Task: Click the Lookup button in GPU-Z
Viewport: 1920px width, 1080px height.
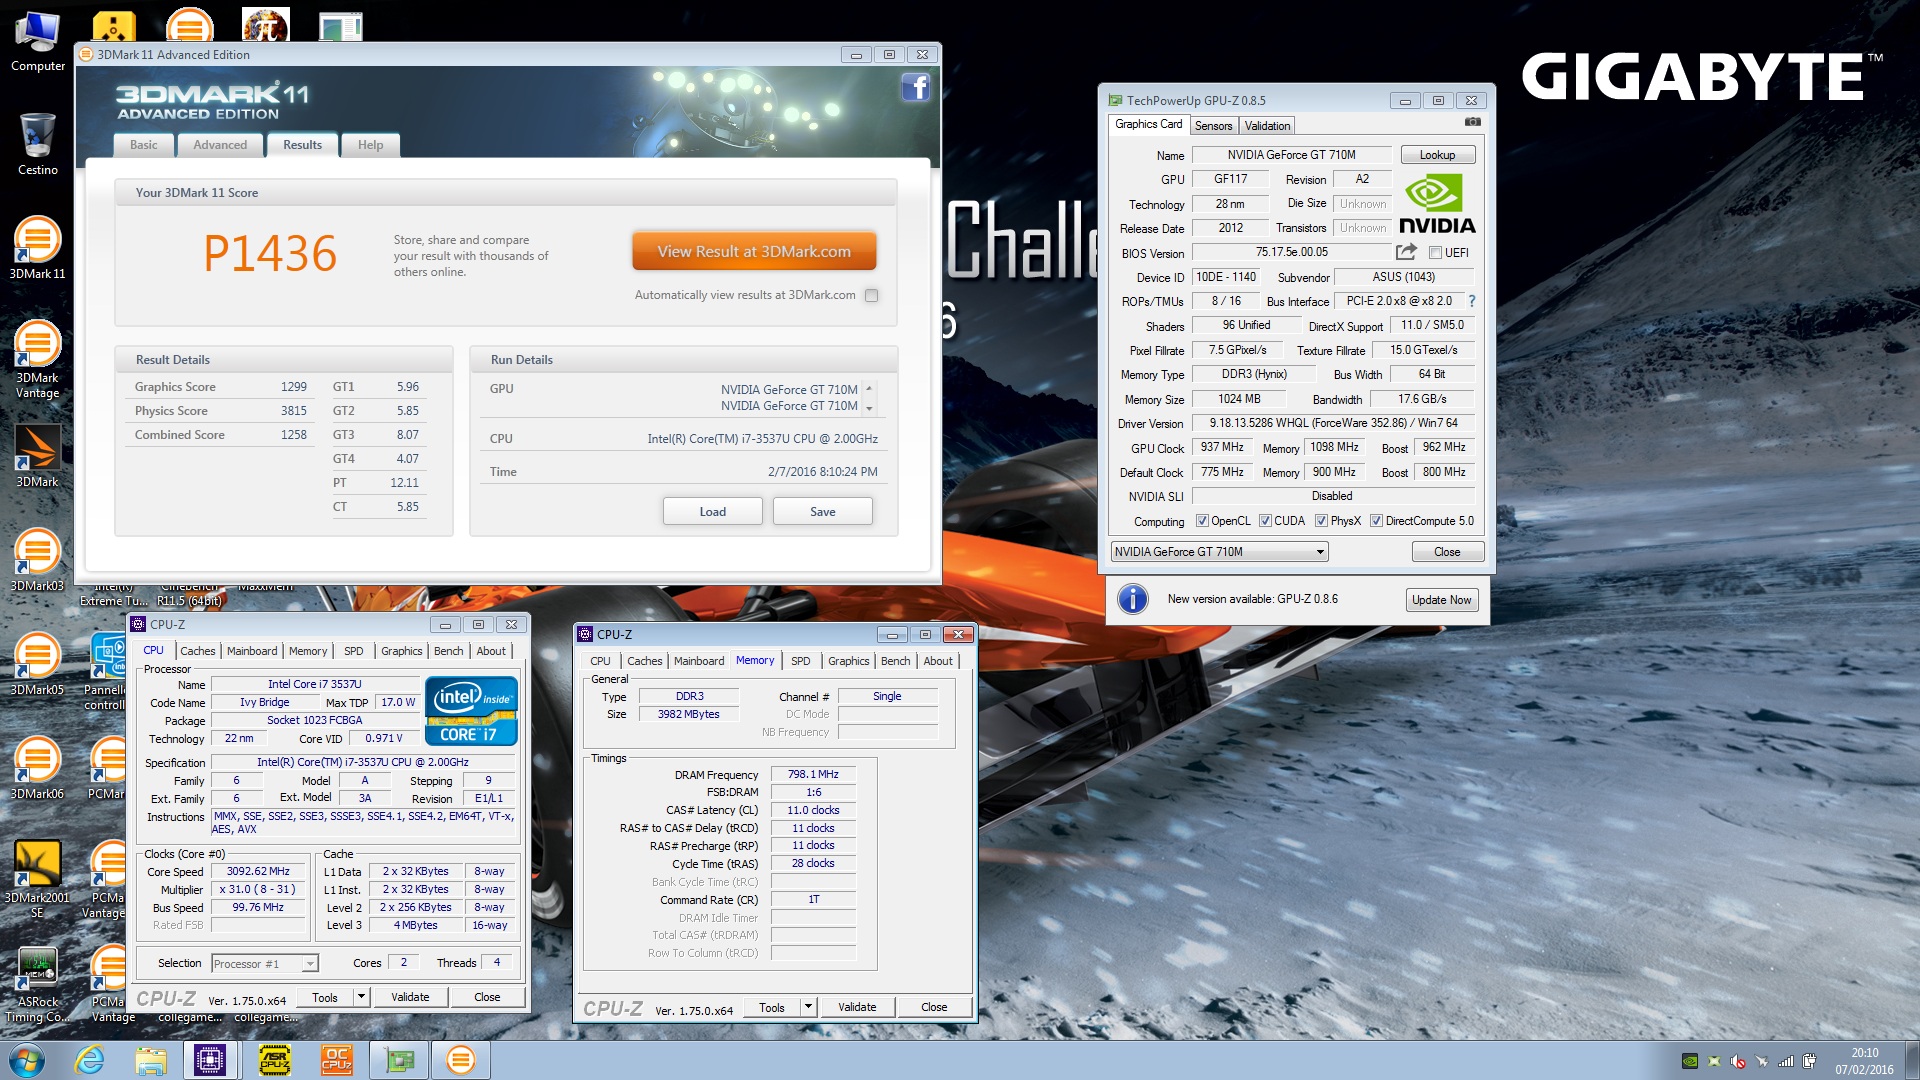Action: click(x=1438, y=155)
